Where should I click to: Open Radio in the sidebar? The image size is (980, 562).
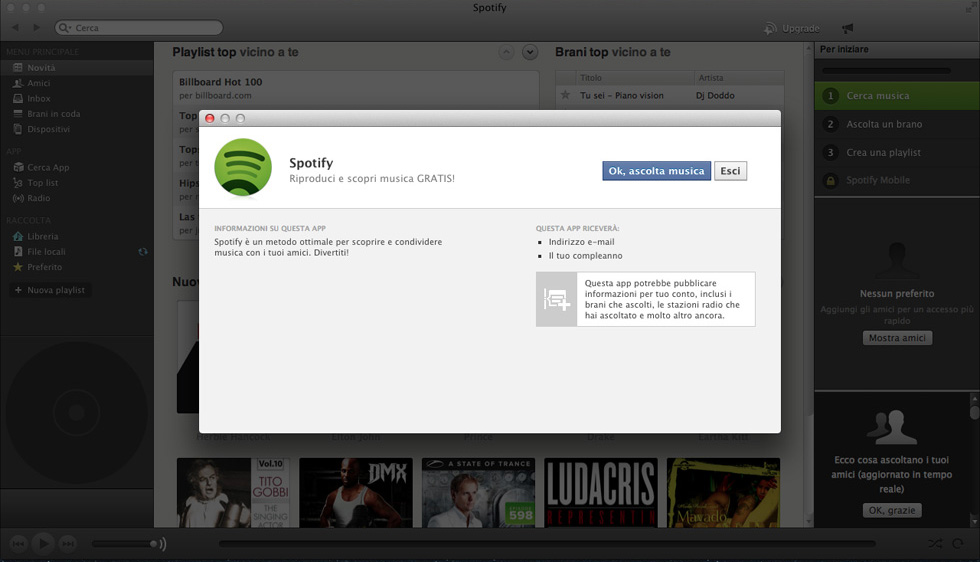[x=39, y=198]
